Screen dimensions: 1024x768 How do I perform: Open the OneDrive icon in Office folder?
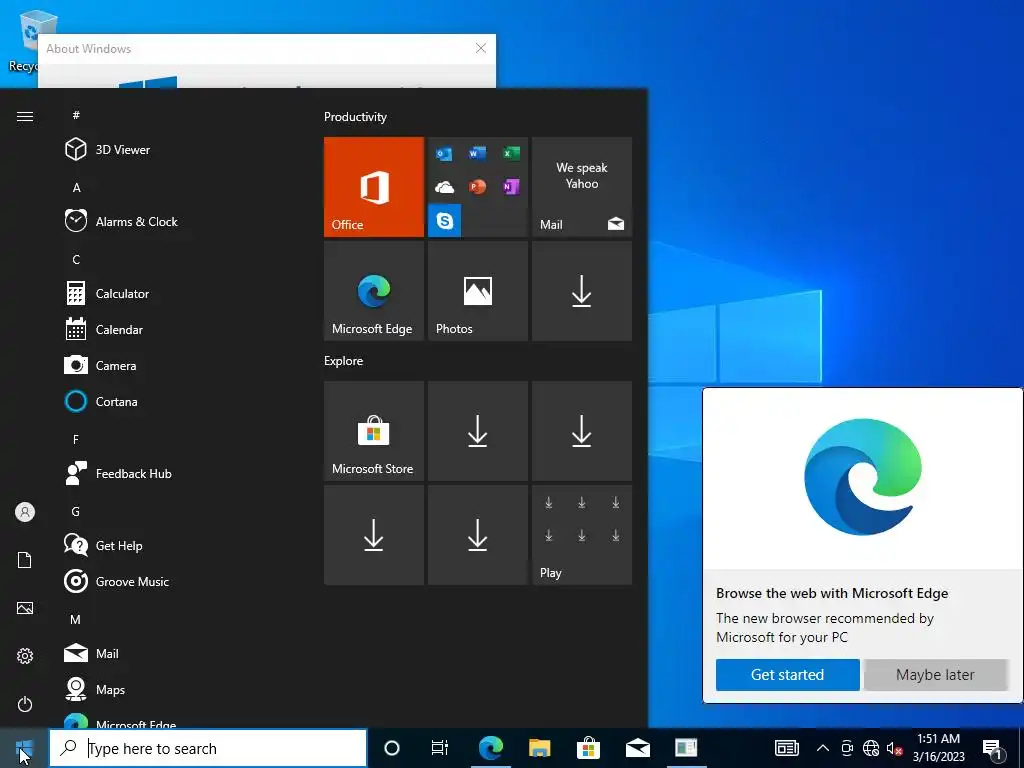point(444,187)
